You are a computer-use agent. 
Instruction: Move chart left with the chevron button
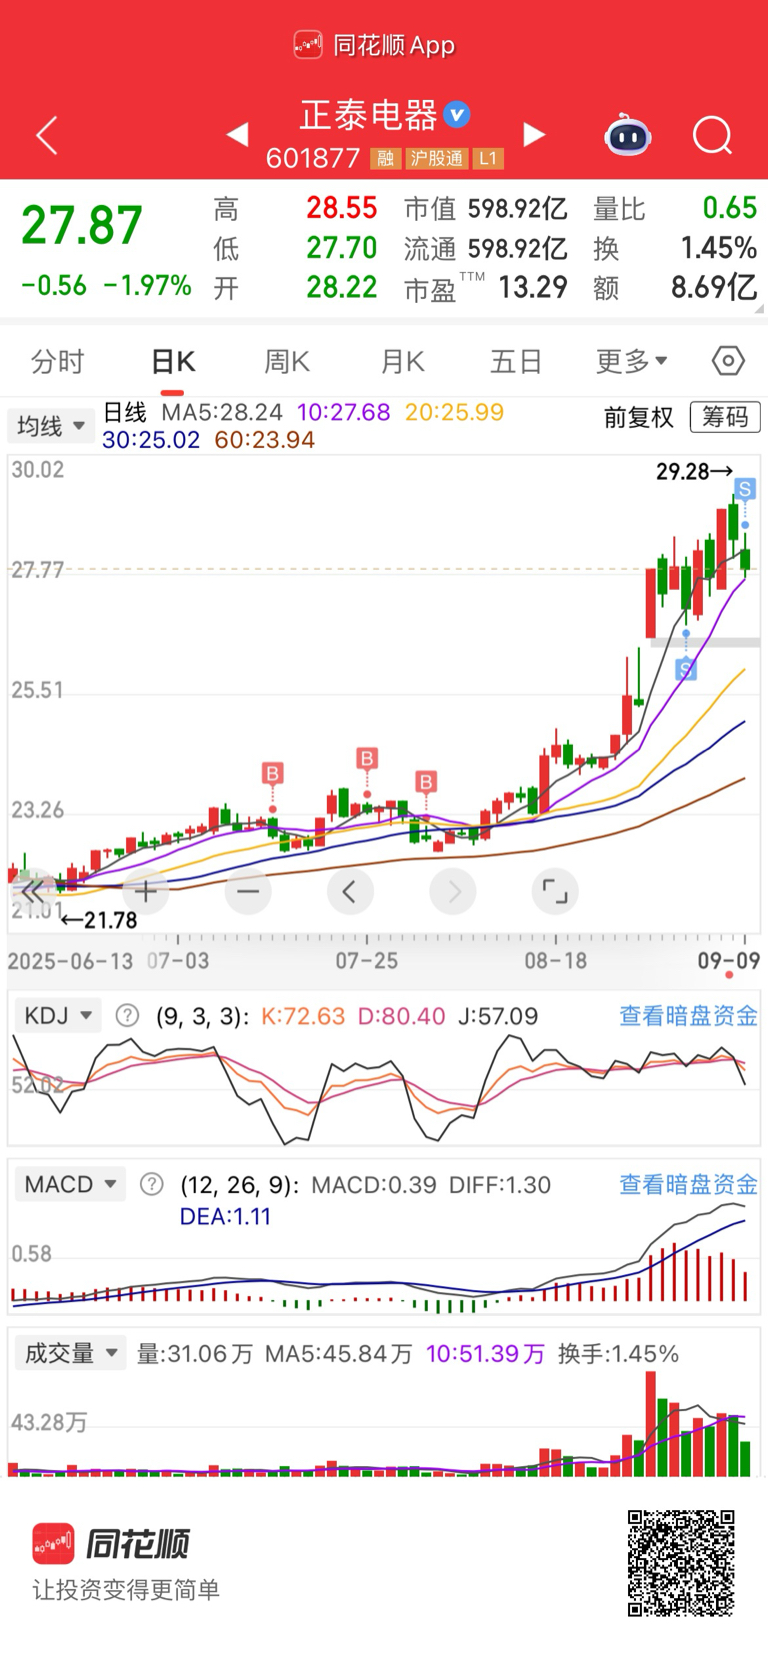click(x=350, y=891)
